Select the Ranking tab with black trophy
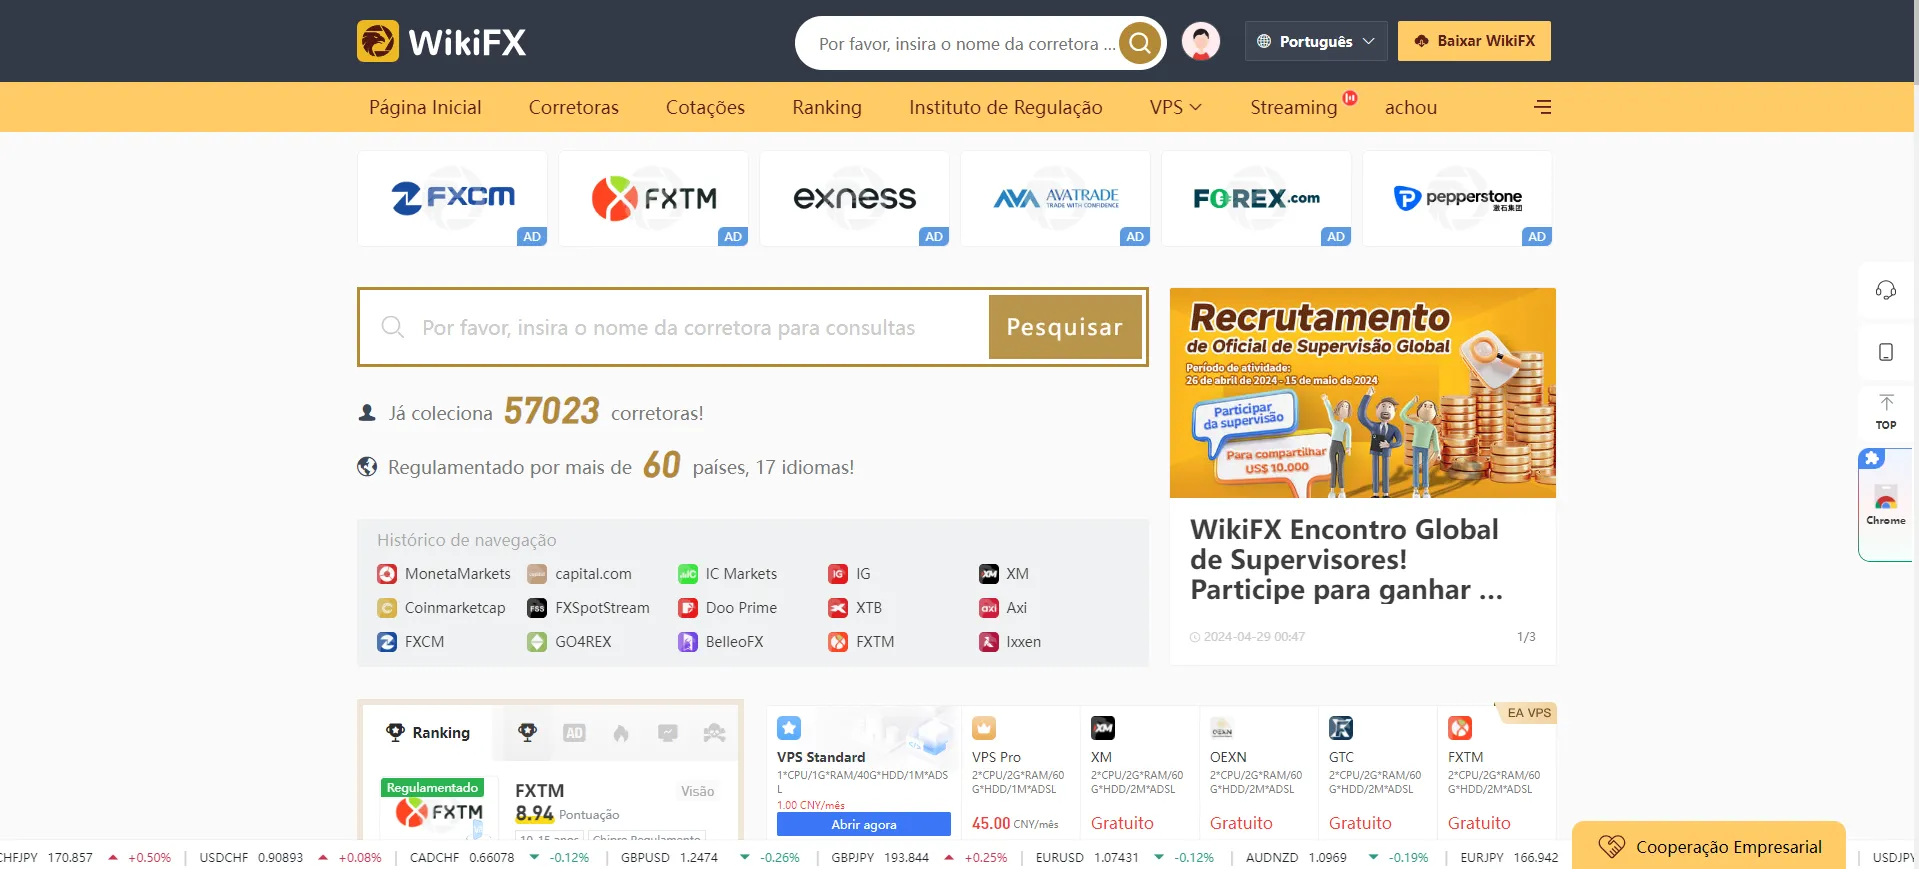1919x869 pixels. tap(428, 733)
